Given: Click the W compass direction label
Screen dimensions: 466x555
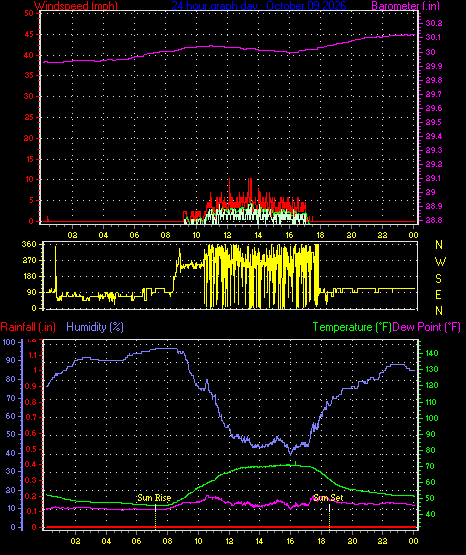Looking at the screenshot, I should 440,262.
